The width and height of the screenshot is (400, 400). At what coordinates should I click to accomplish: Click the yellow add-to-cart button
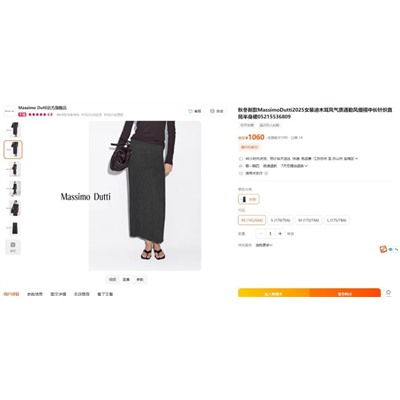click(x=273, y=293)
